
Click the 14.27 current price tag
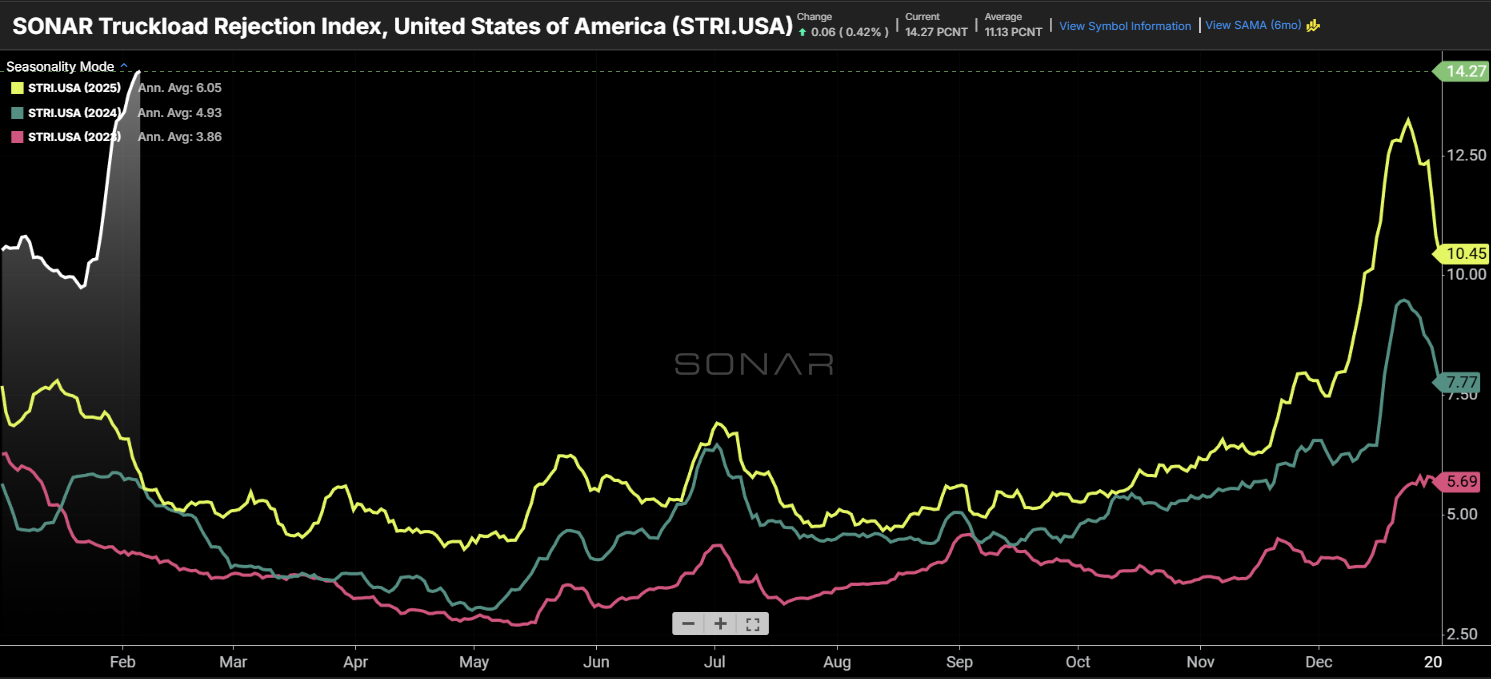tap(1461, 71)
